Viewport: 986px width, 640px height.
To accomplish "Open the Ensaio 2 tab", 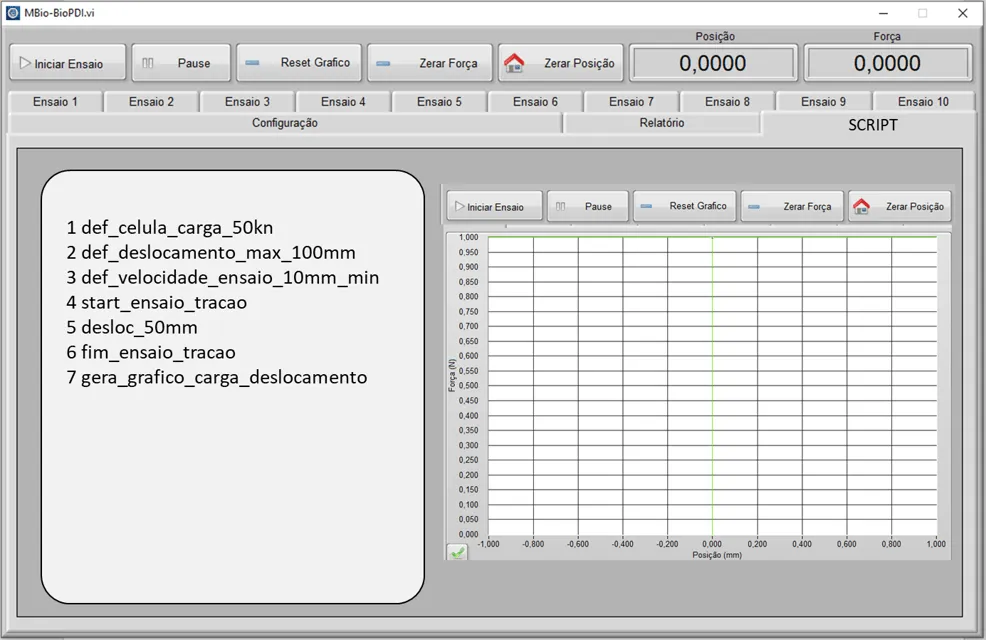I will click(151, 101).
